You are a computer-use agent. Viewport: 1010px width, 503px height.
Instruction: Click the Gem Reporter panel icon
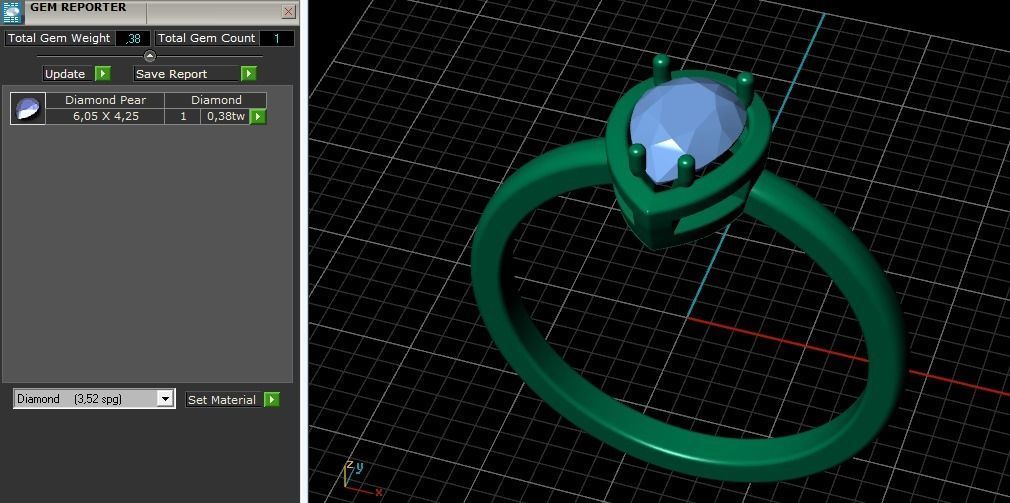coord(12,12)
